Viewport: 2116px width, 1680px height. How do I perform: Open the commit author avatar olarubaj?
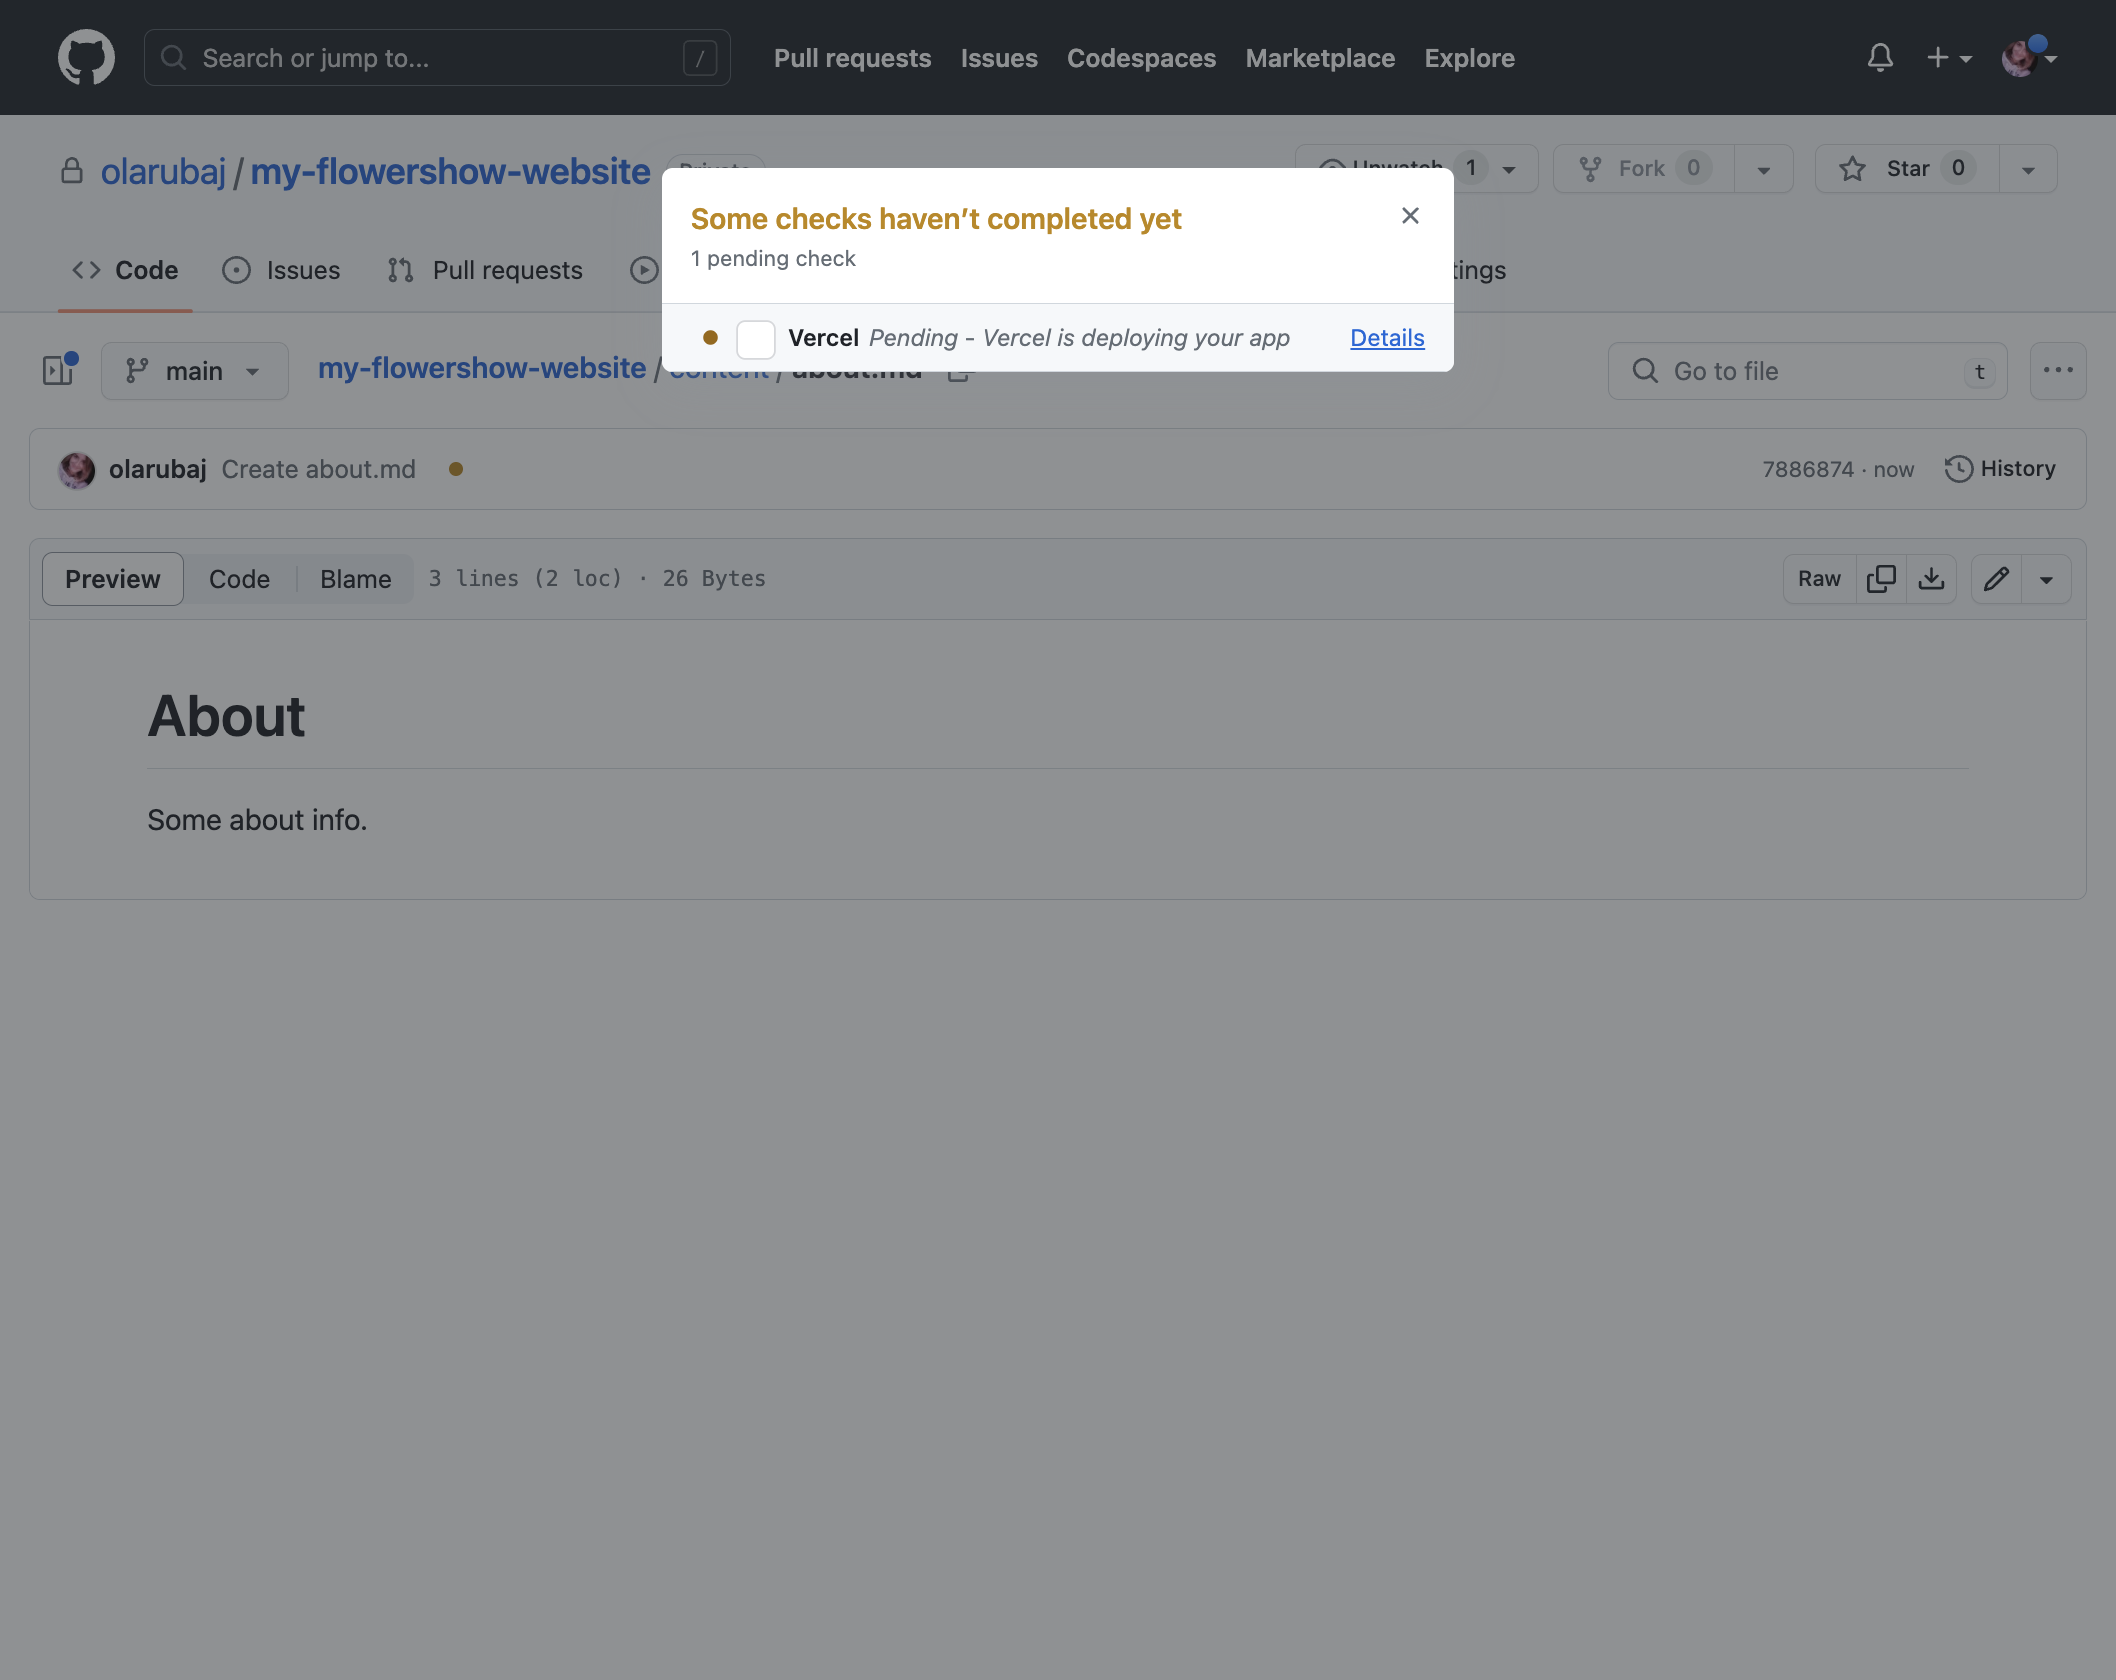point(77,469)
